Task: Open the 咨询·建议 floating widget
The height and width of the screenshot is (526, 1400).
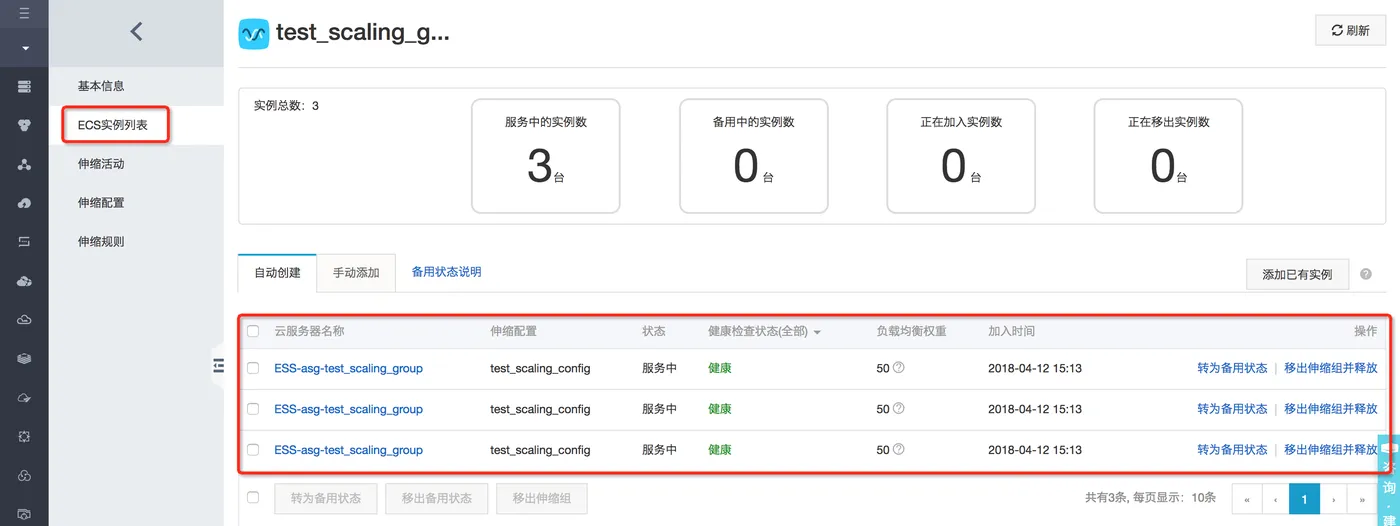Action: click(1388, 481)
